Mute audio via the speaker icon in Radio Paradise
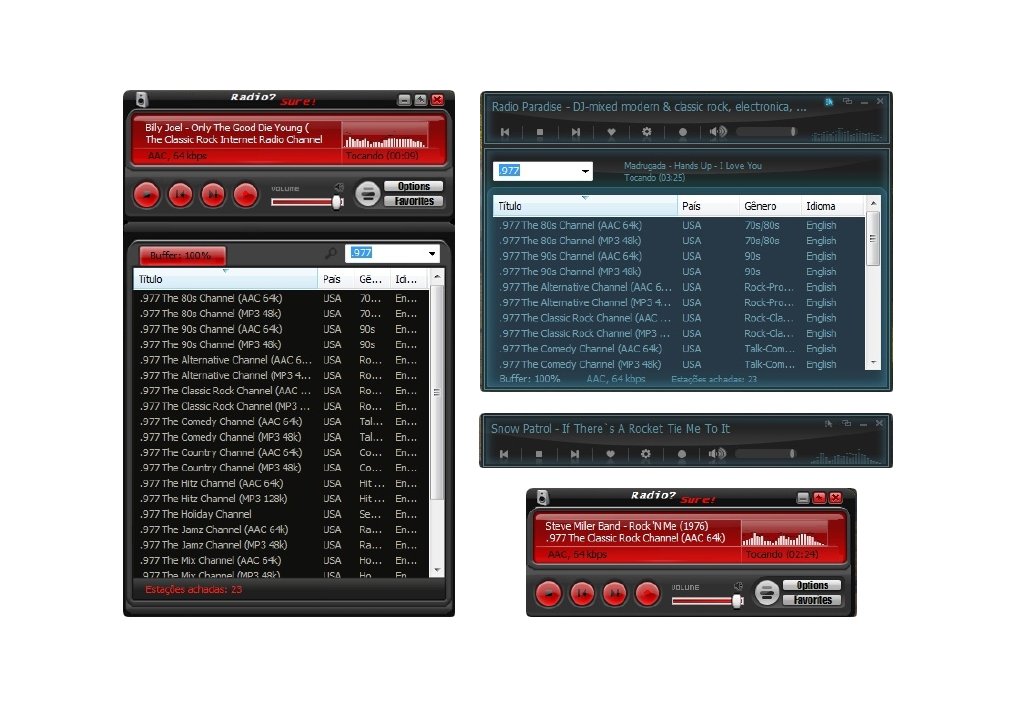 click(x=716, y=131)
